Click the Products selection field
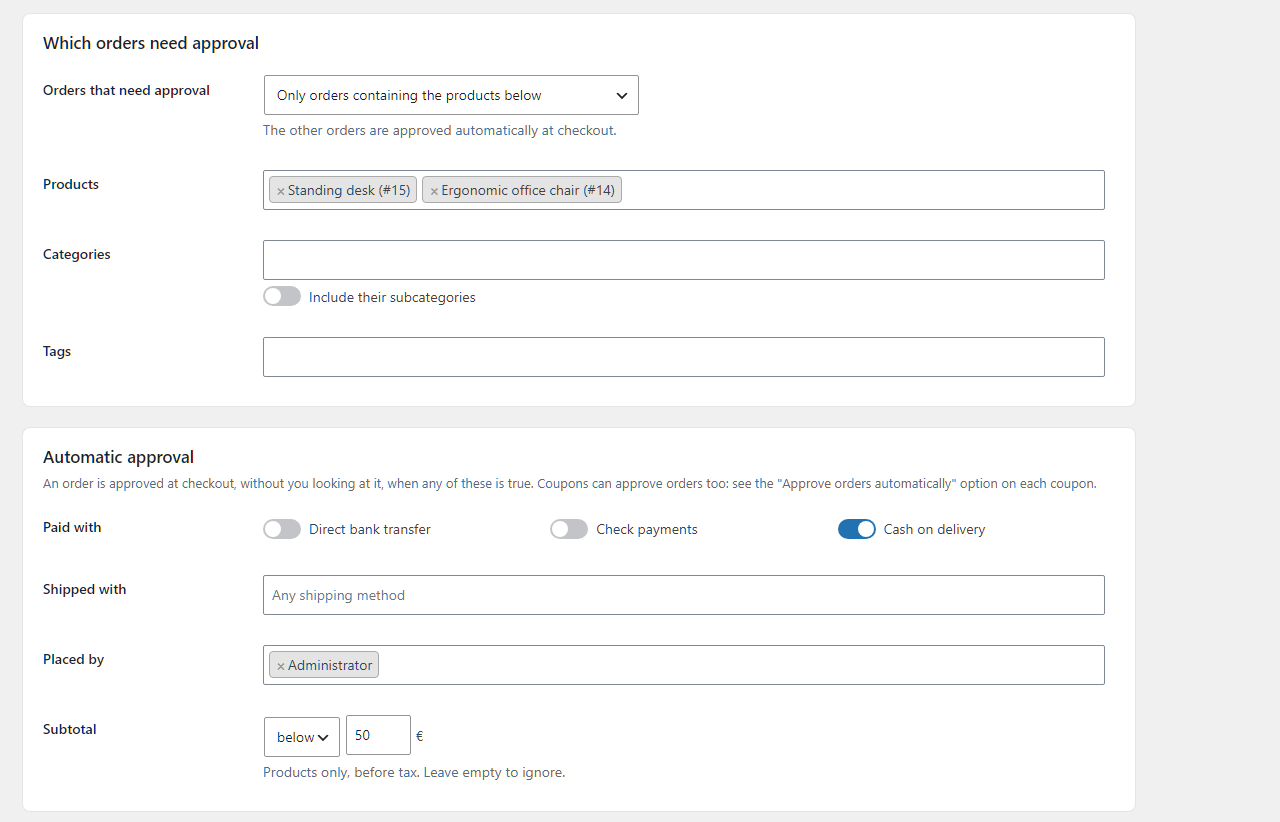The height and width of the screenshot is (822, 1280). coord(684,190)
